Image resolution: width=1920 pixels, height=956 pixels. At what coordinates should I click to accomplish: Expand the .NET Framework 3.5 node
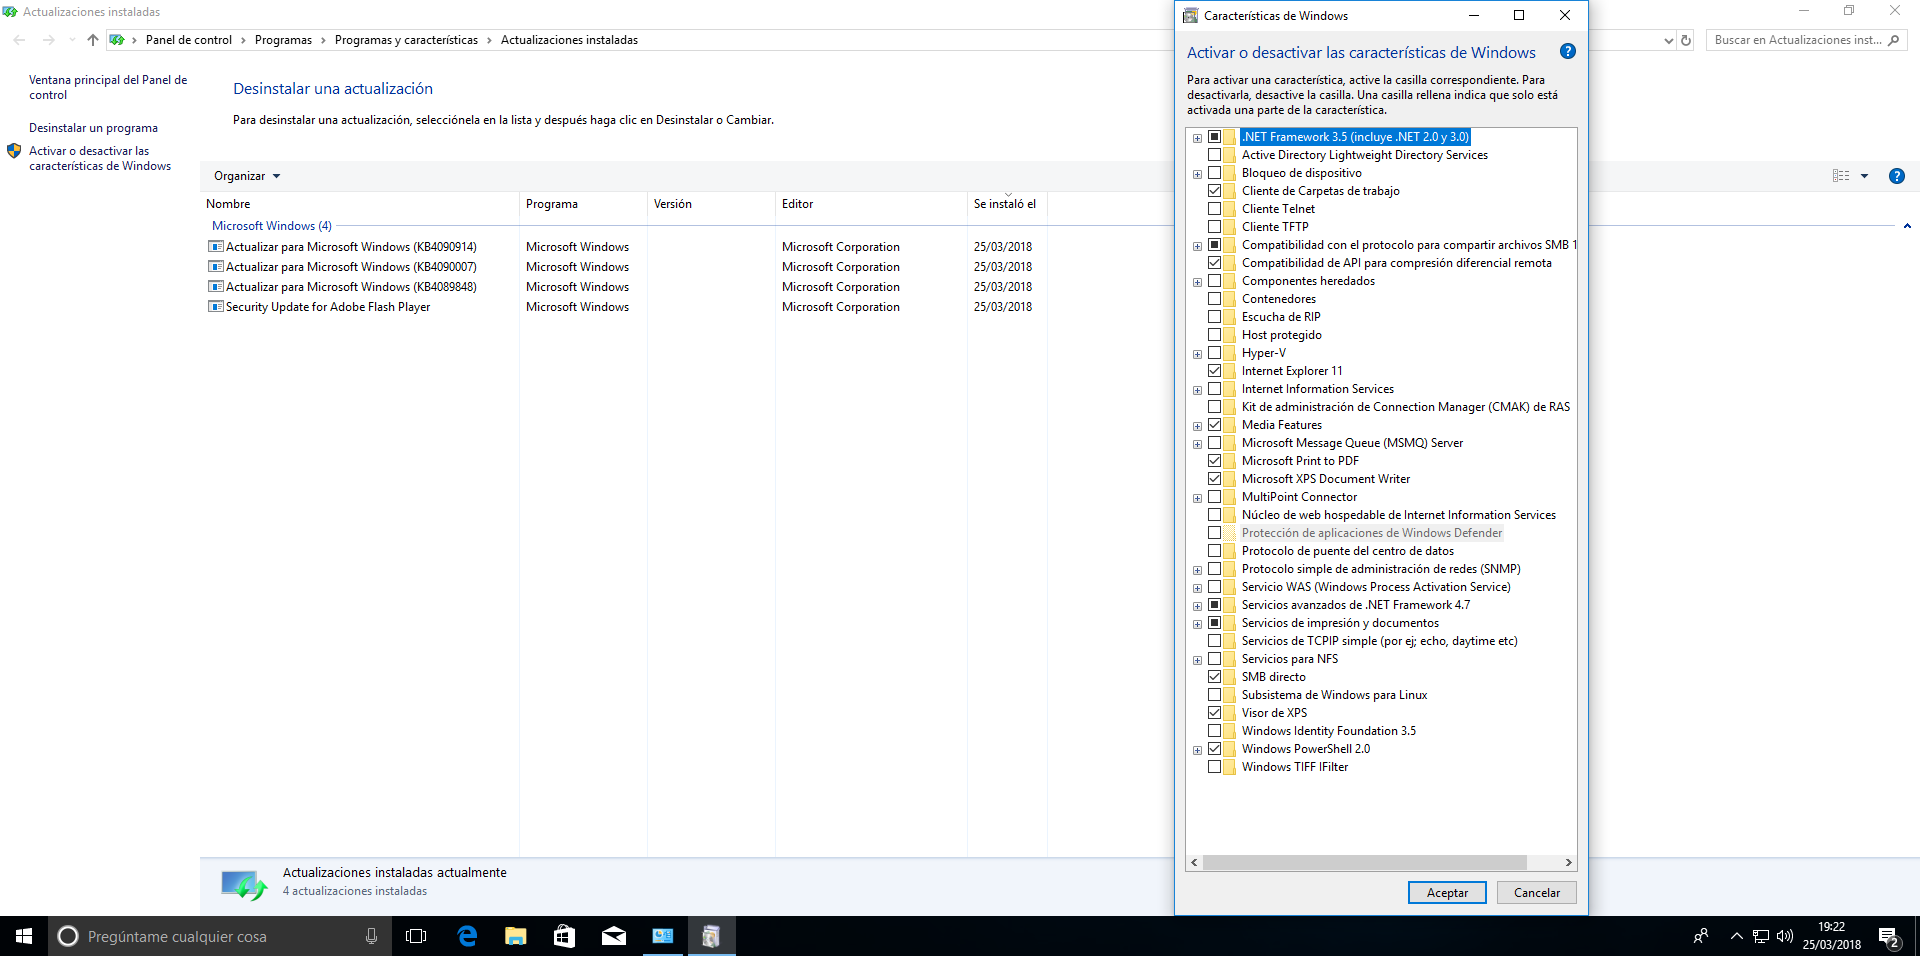1197,138
